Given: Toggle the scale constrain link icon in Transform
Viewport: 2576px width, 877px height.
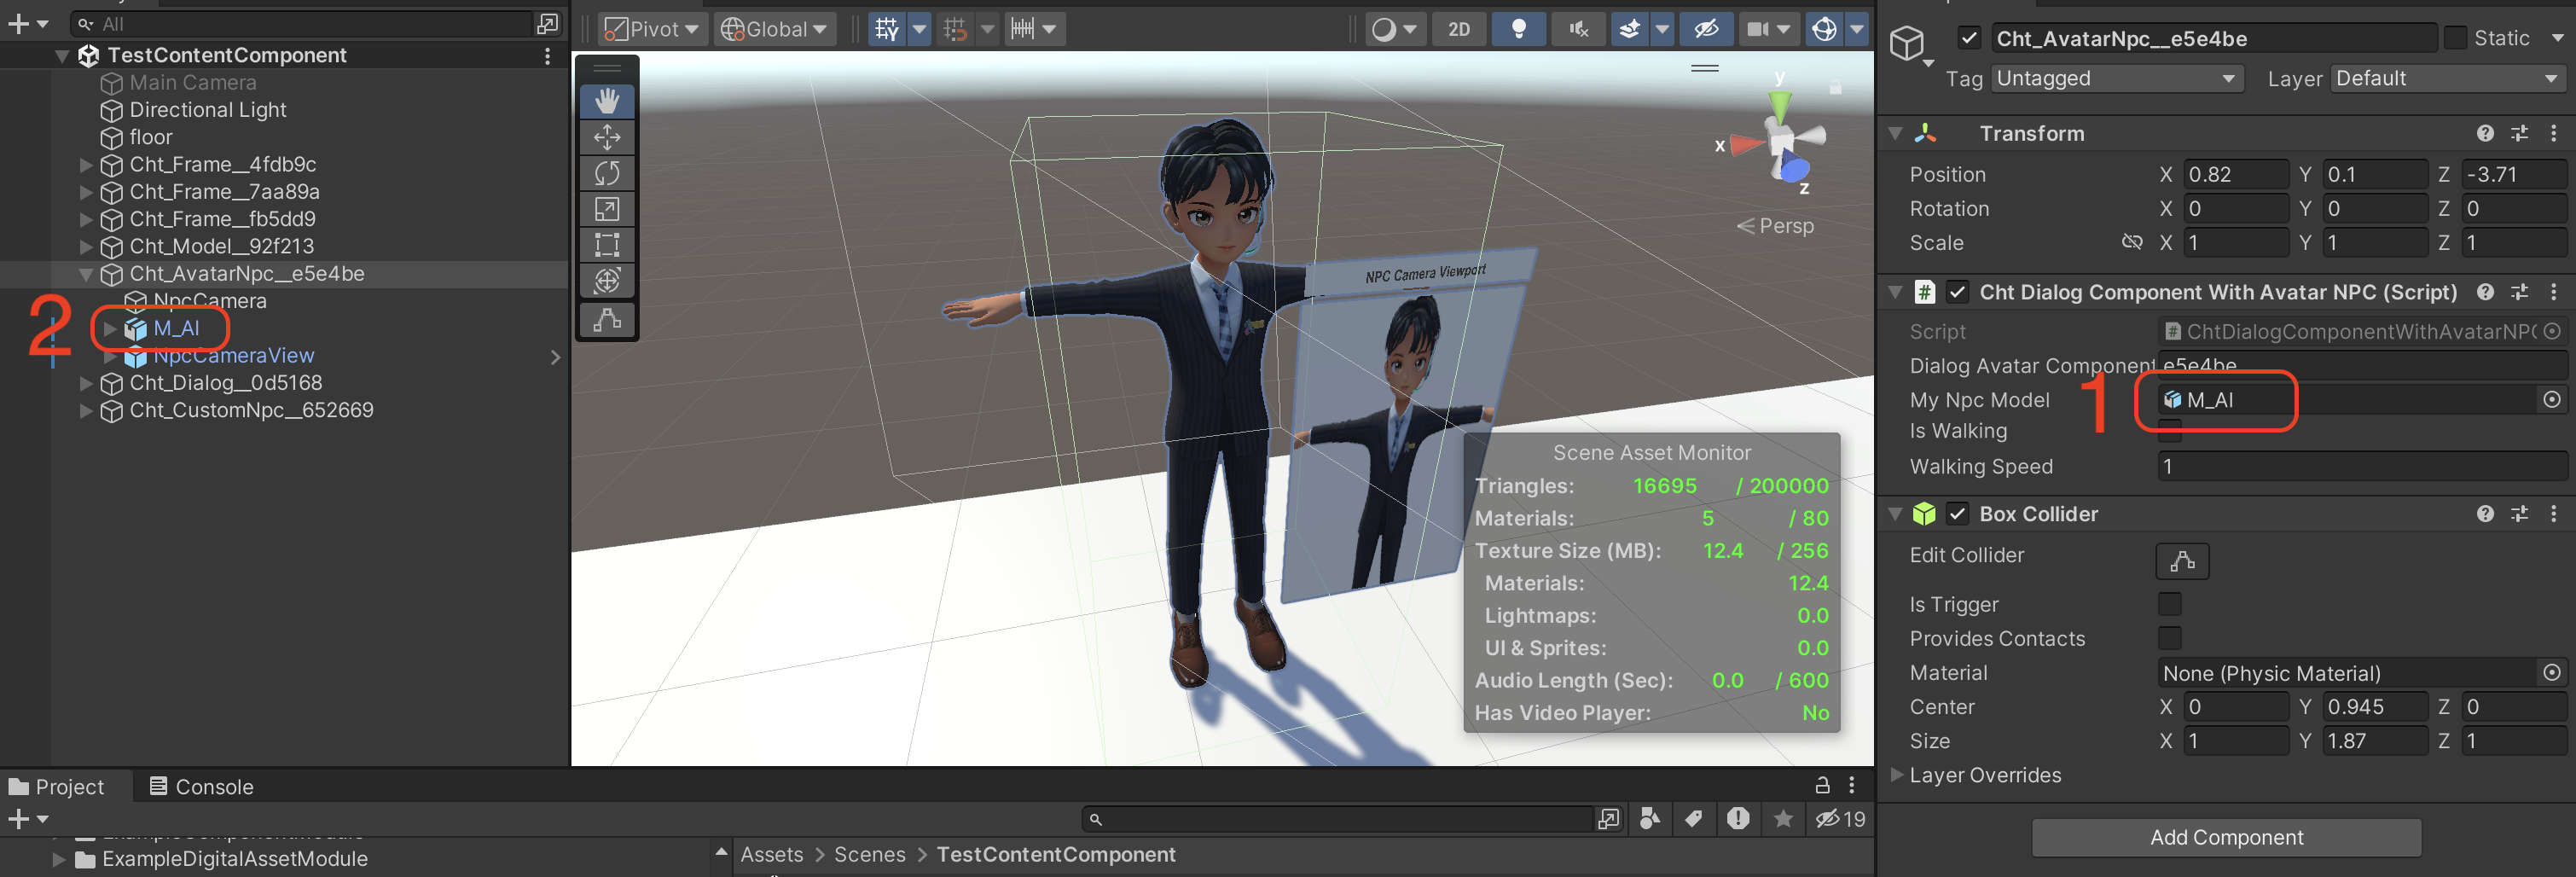Looking at the screenshot, I should (x=2133, y=242).
